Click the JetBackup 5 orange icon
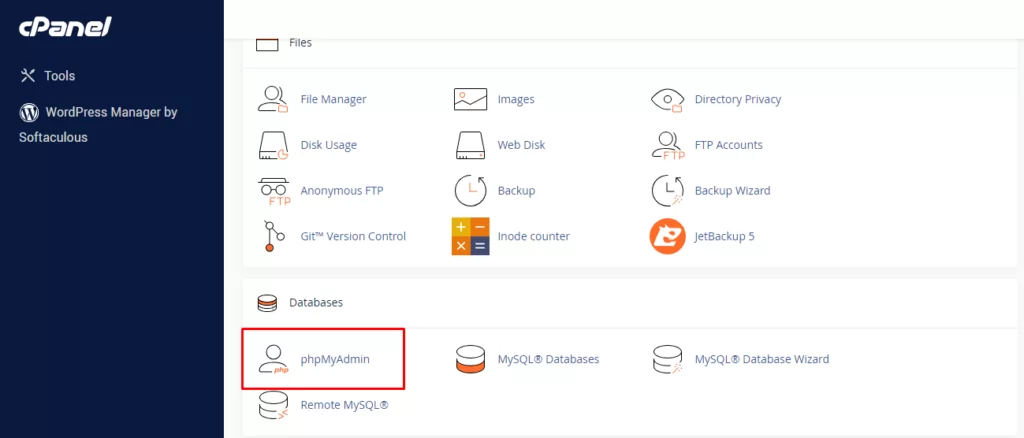 pos(667,236)
